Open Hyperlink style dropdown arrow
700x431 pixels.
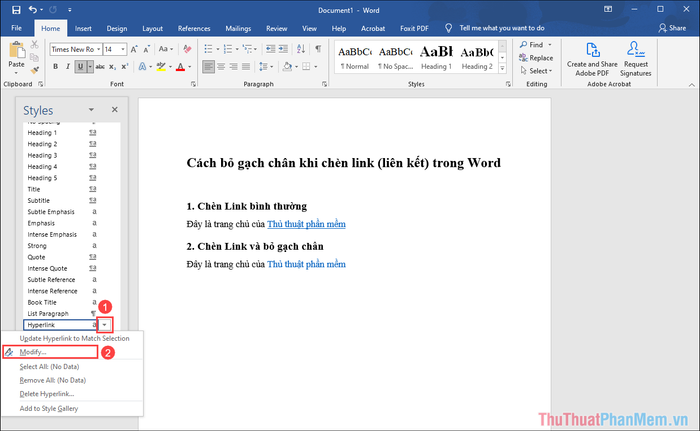(x=104, y=325)
